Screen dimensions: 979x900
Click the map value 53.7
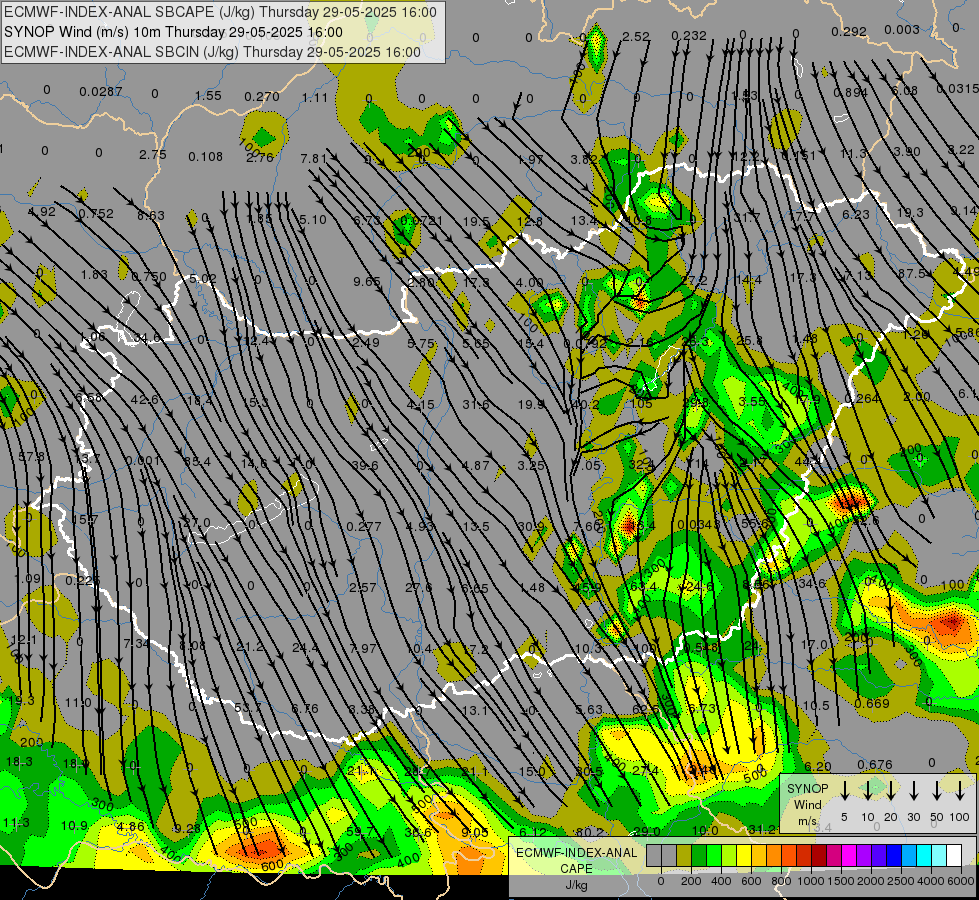pyautogui.click(x=248, y=707)
